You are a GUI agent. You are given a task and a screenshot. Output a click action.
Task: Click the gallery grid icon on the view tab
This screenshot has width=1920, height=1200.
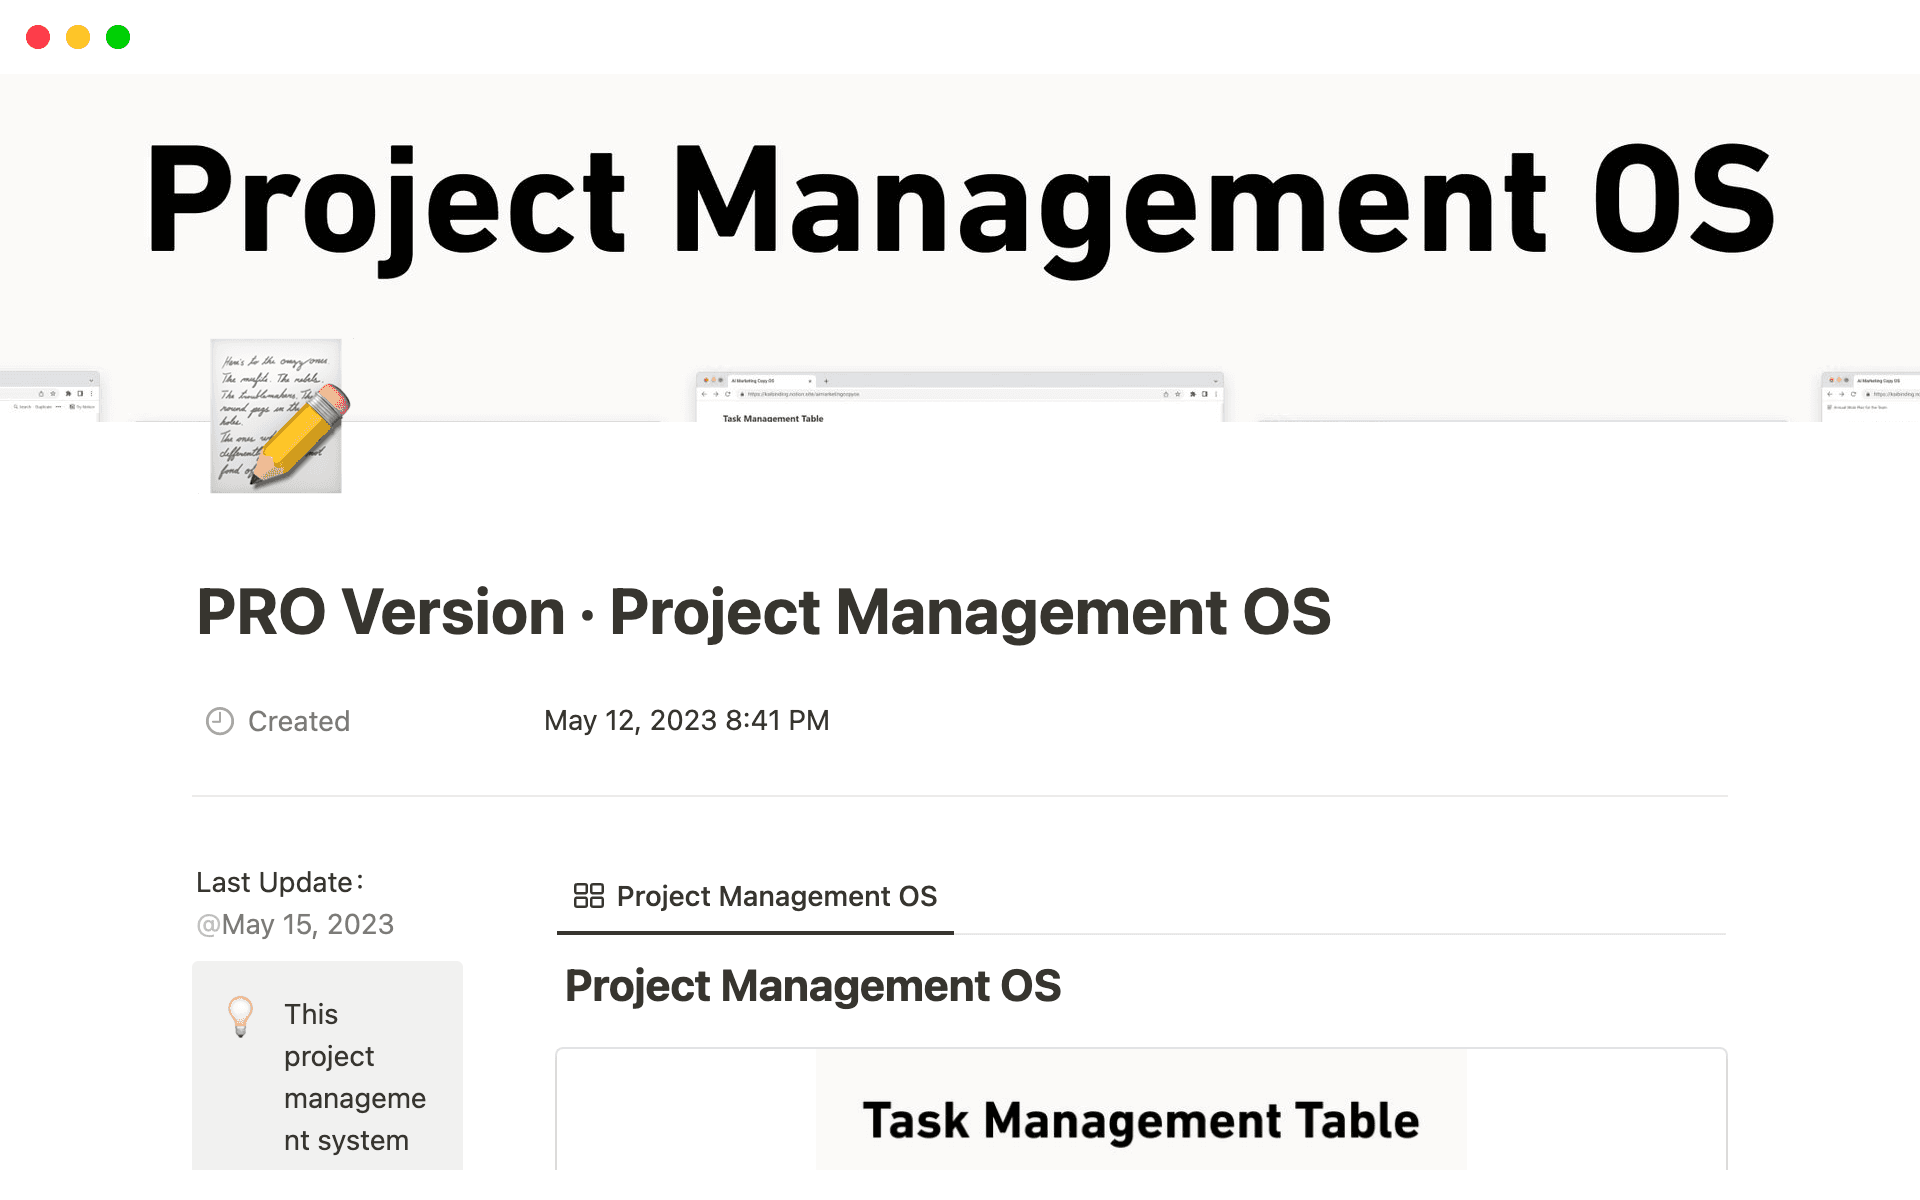click(588, 896)
